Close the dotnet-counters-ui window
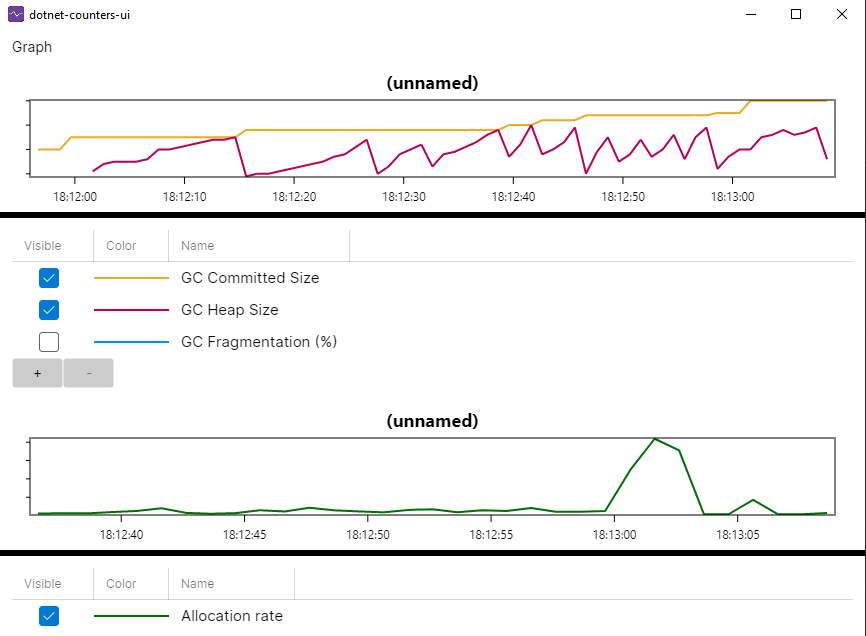The image size is (866, 636). tap(842, 14)
